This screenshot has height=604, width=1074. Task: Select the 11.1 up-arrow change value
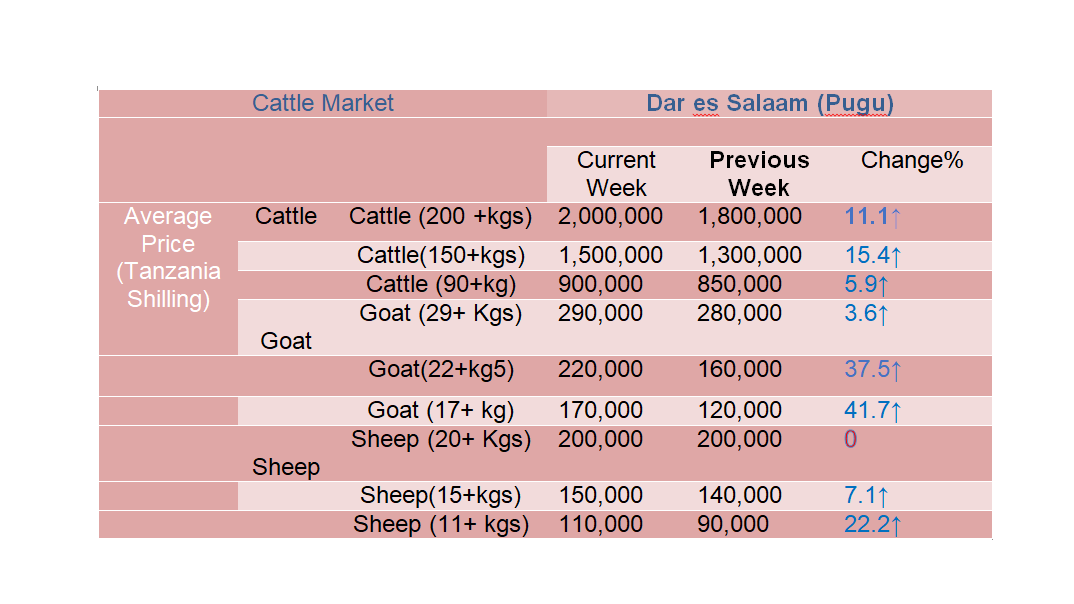pyautogui.click(x=873, y=217)
